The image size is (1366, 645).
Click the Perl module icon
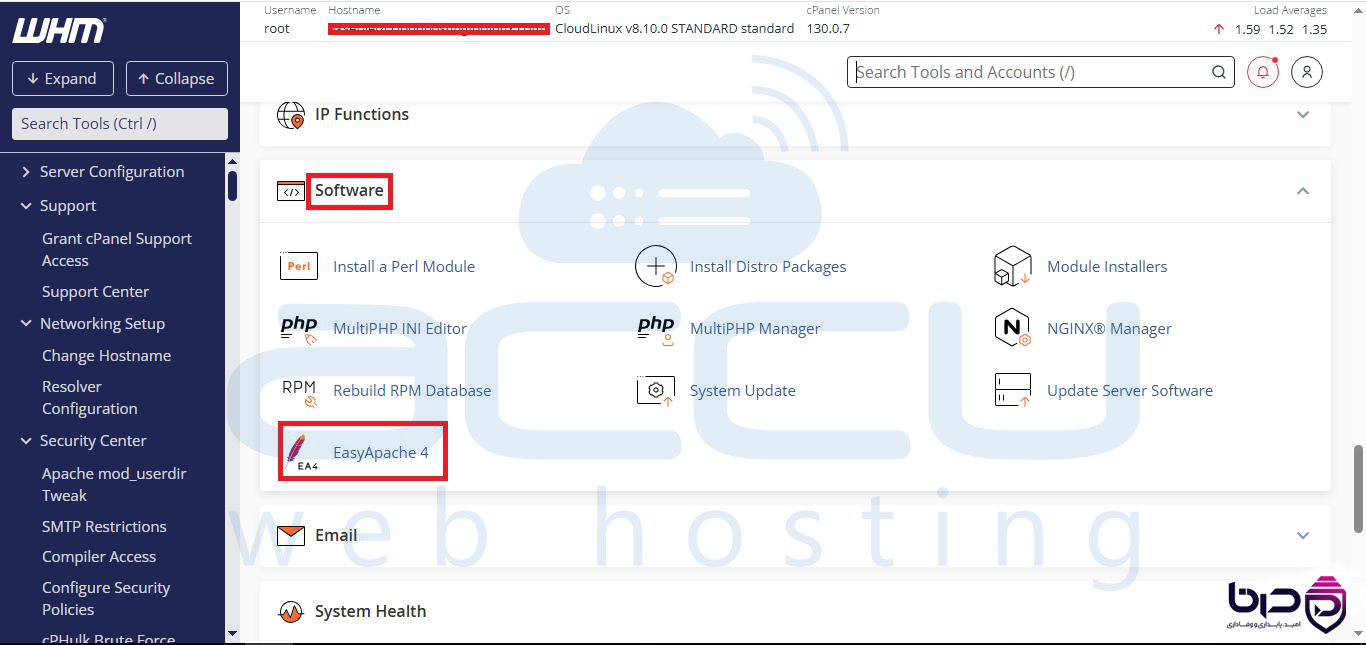point(299,266)
